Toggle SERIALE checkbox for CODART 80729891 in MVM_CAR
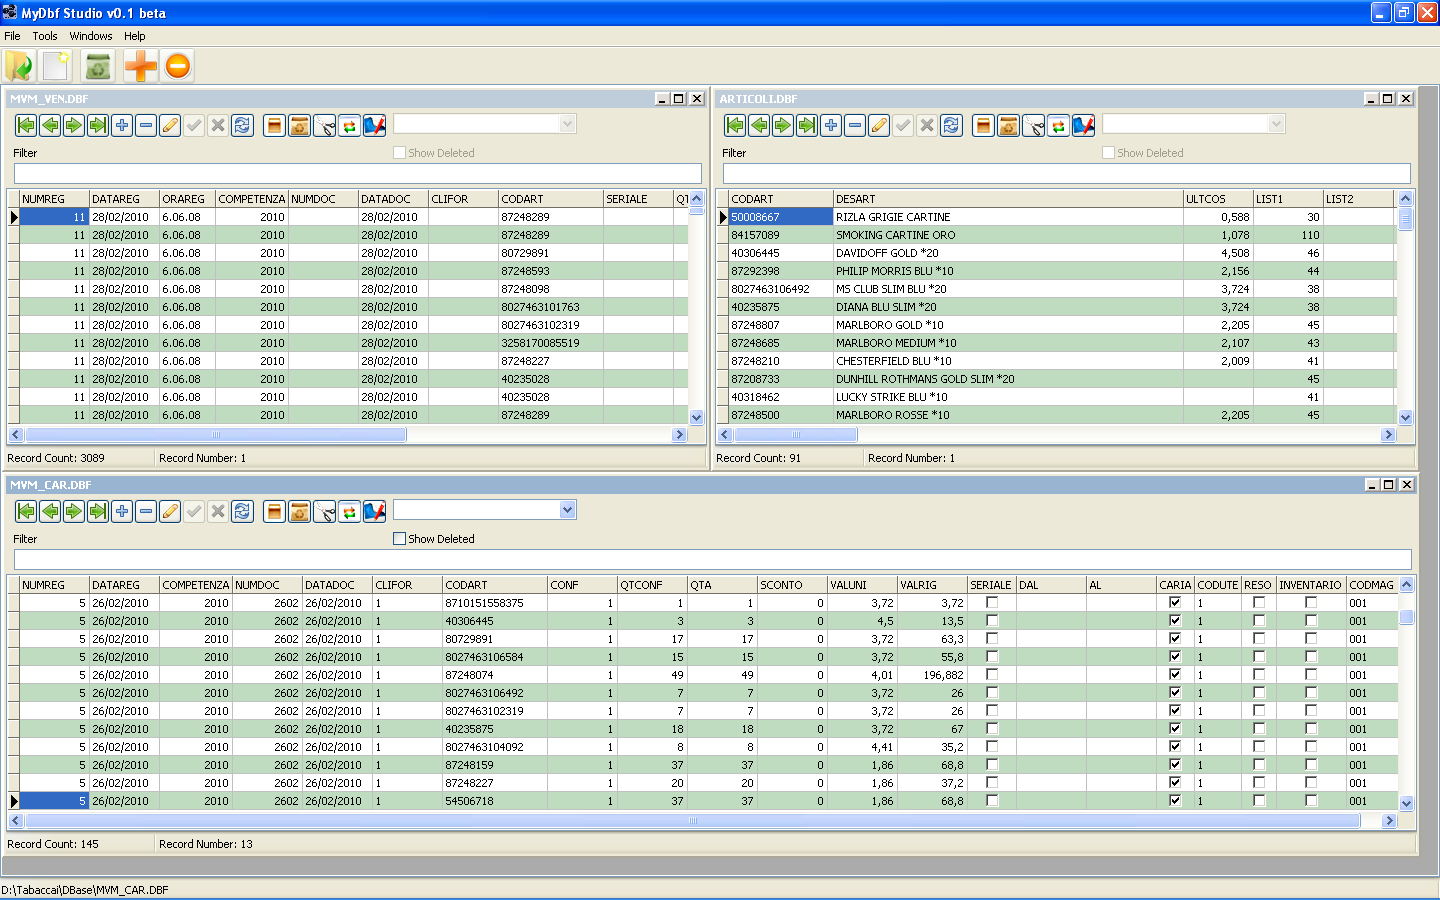 click(992, 639)
